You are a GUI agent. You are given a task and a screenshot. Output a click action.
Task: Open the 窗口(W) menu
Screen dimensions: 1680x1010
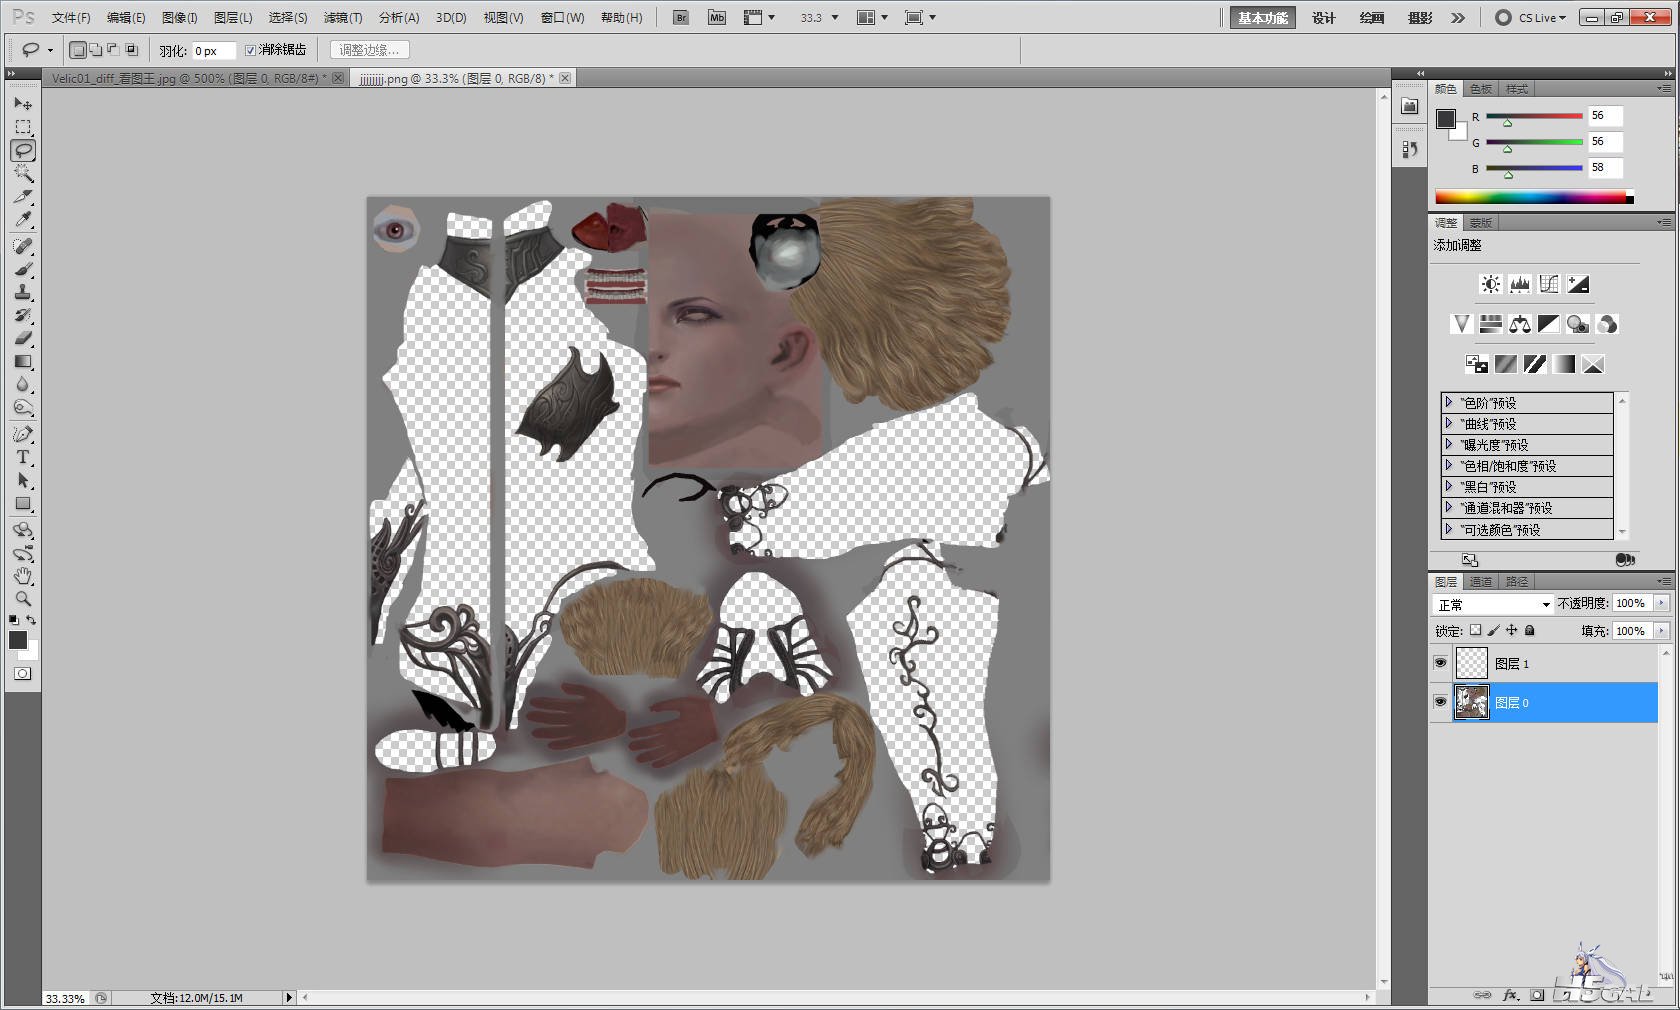coord(562,17)
